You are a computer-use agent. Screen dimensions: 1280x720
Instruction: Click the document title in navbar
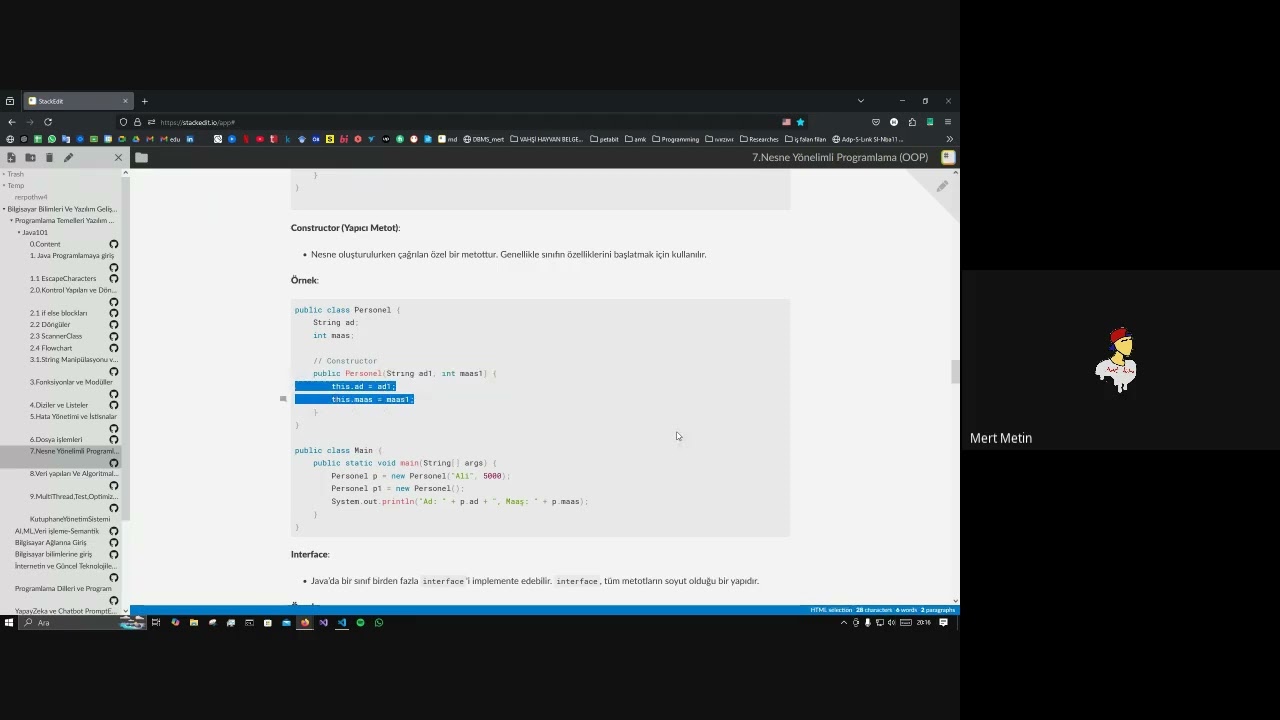840,157
